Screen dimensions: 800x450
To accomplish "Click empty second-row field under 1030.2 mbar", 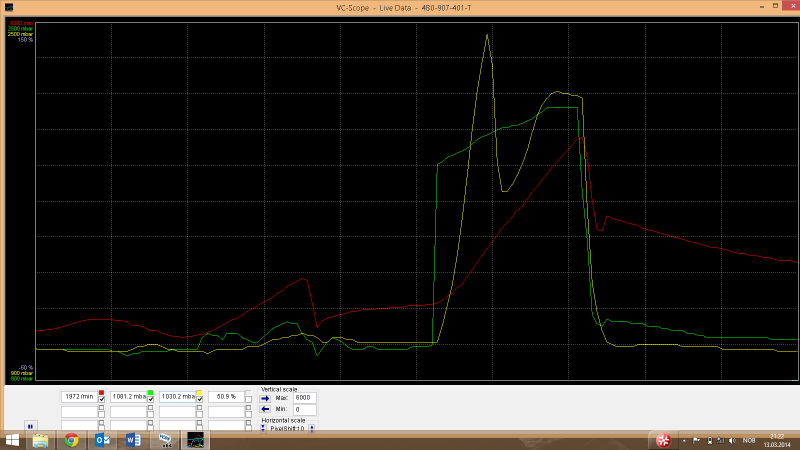I will (x=177, y=411).
